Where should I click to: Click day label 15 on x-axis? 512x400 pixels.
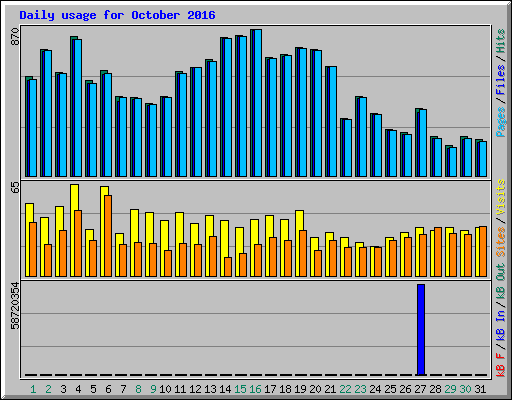(x=240, y=389)
